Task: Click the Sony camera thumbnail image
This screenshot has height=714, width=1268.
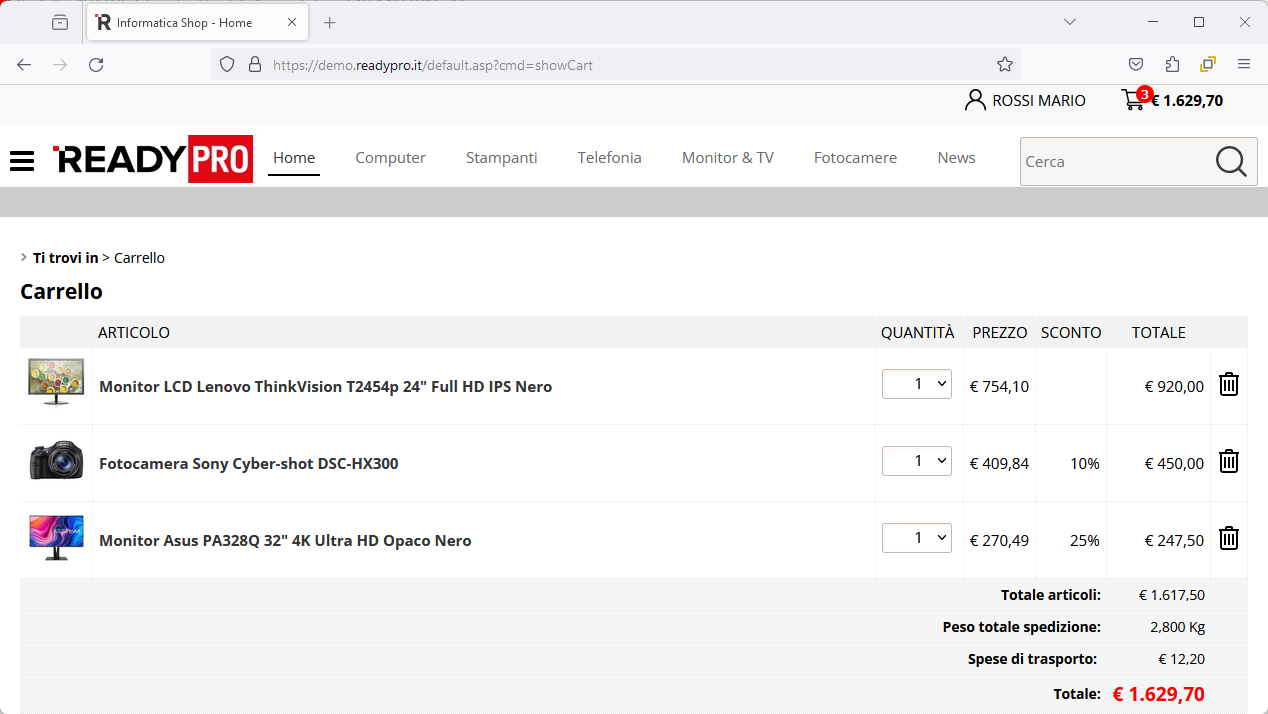Action: tap(56, 461)
